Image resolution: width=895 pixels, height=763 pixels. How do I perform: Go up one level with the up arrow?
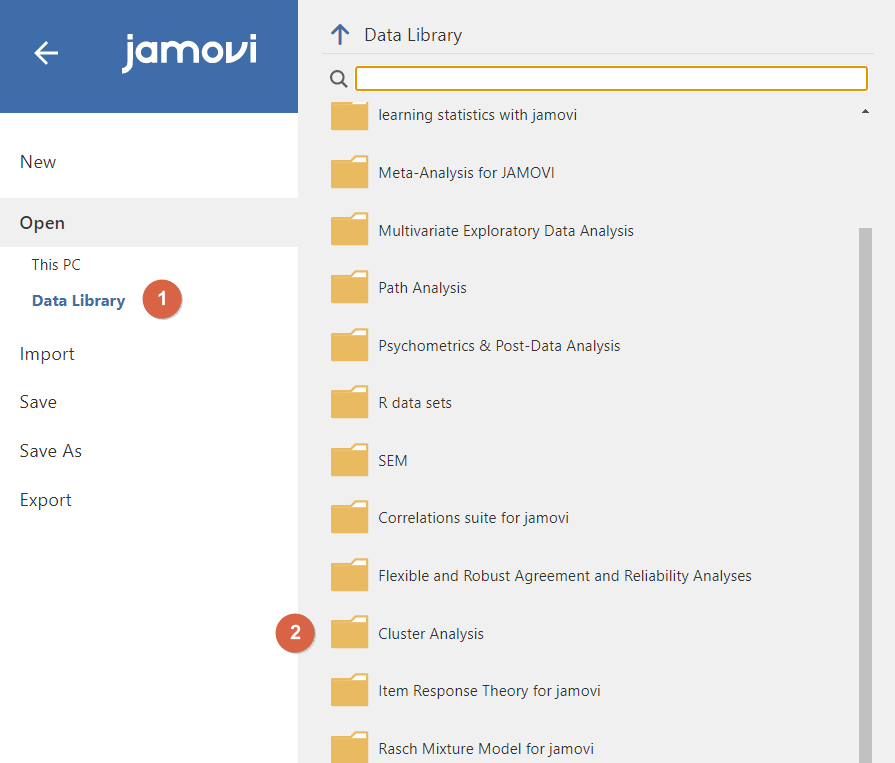point(340,35)
